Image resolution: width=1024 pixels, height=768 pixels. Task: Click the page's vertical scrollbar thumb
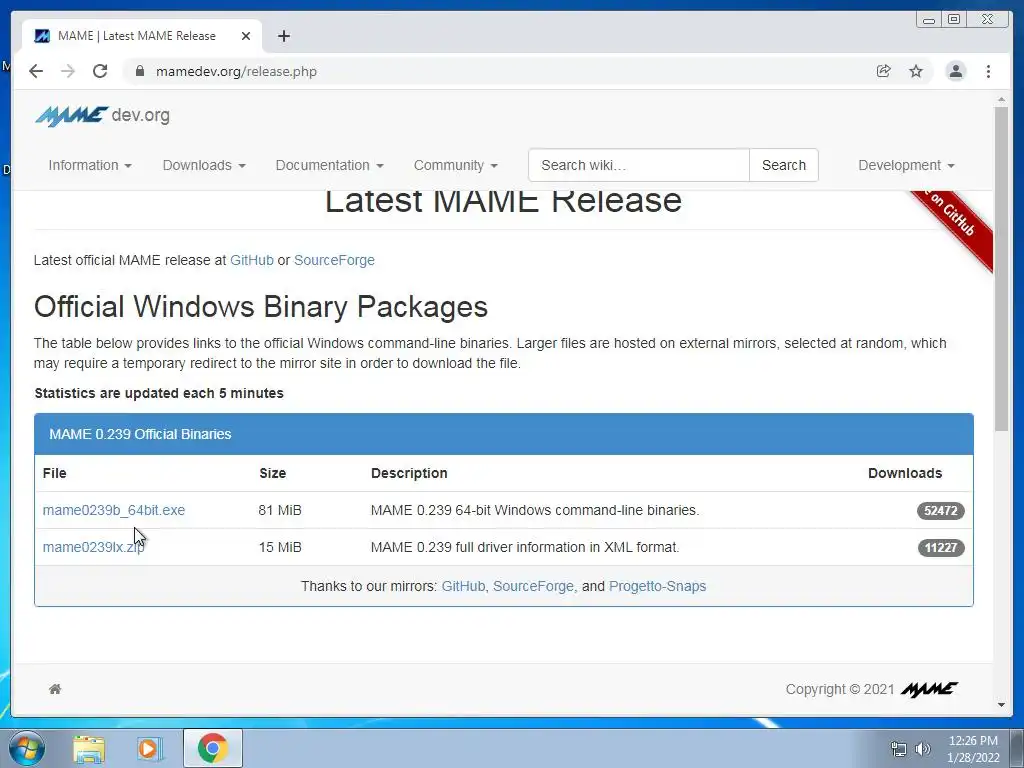1002,268
